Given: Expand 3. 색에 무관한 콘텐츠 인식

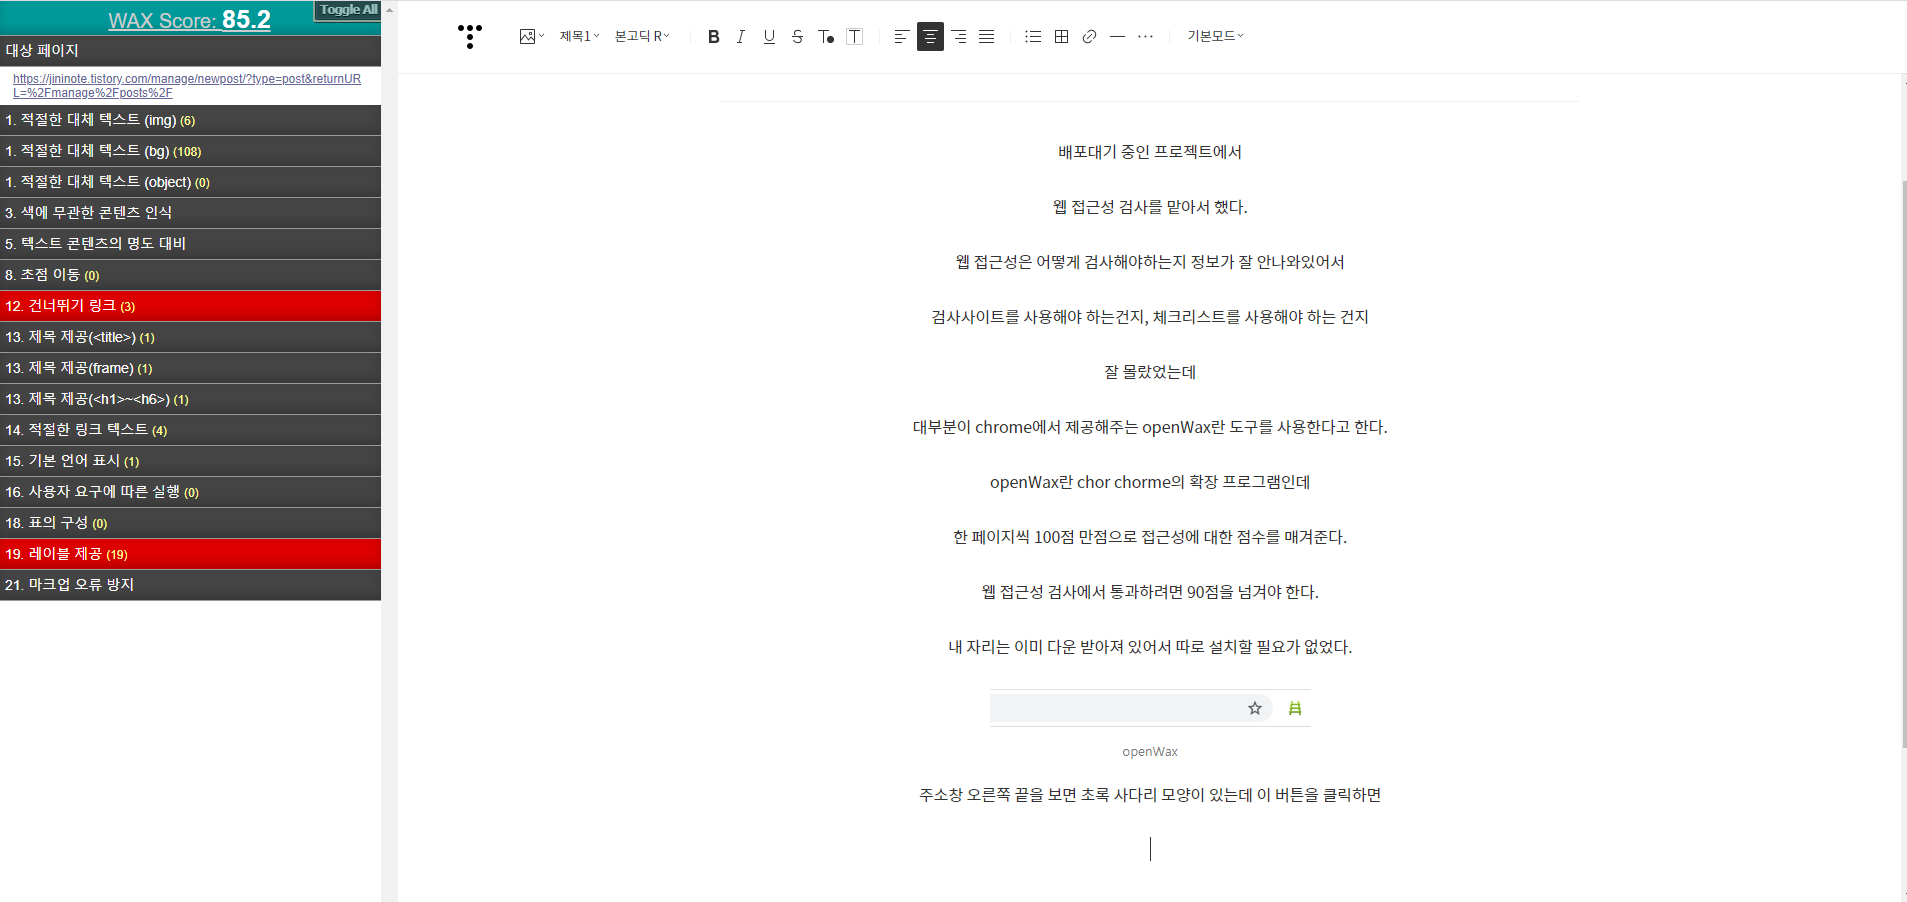Looking at the screenshot, I should [190, 213].
